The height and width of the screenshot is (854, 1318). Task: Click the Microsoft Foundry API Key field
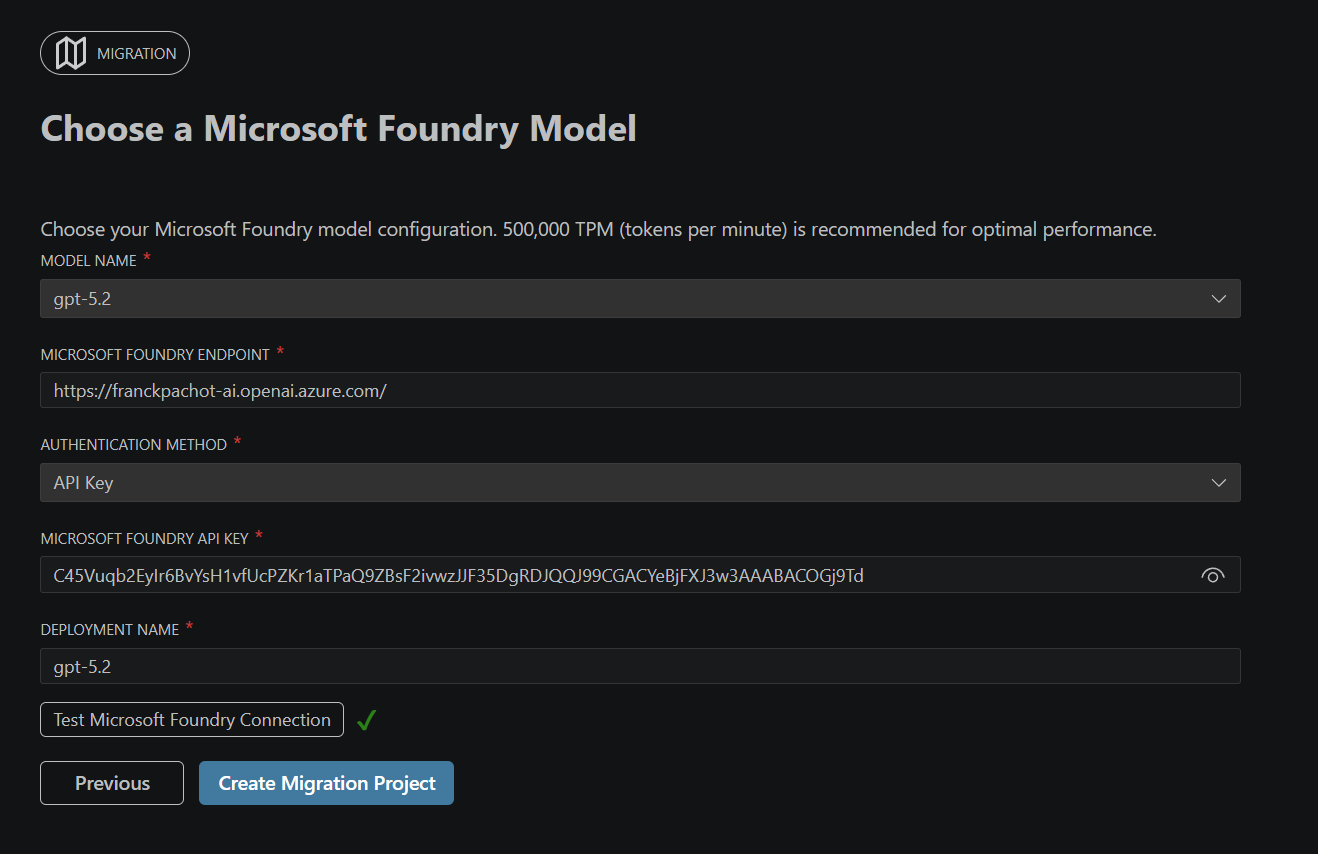[640, 575]
